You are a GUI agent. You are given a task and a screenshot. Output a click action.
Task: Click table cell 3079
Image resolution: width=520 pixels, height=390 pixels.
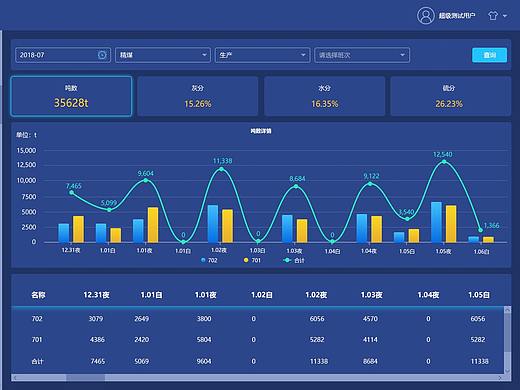point(96,319)
